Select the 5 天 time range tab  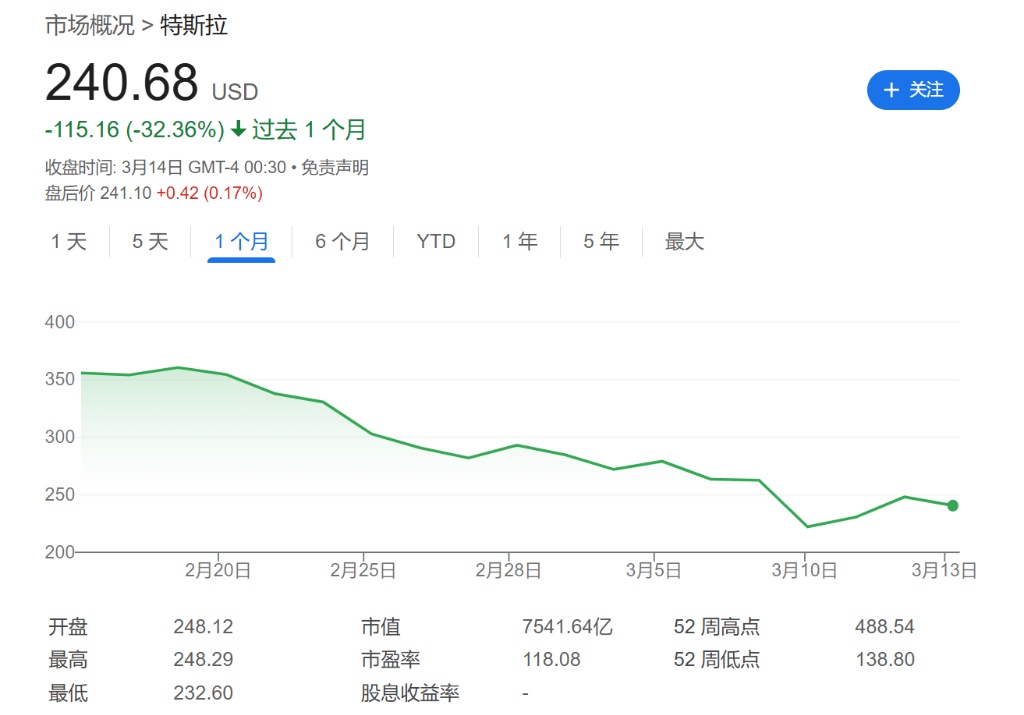150,242
